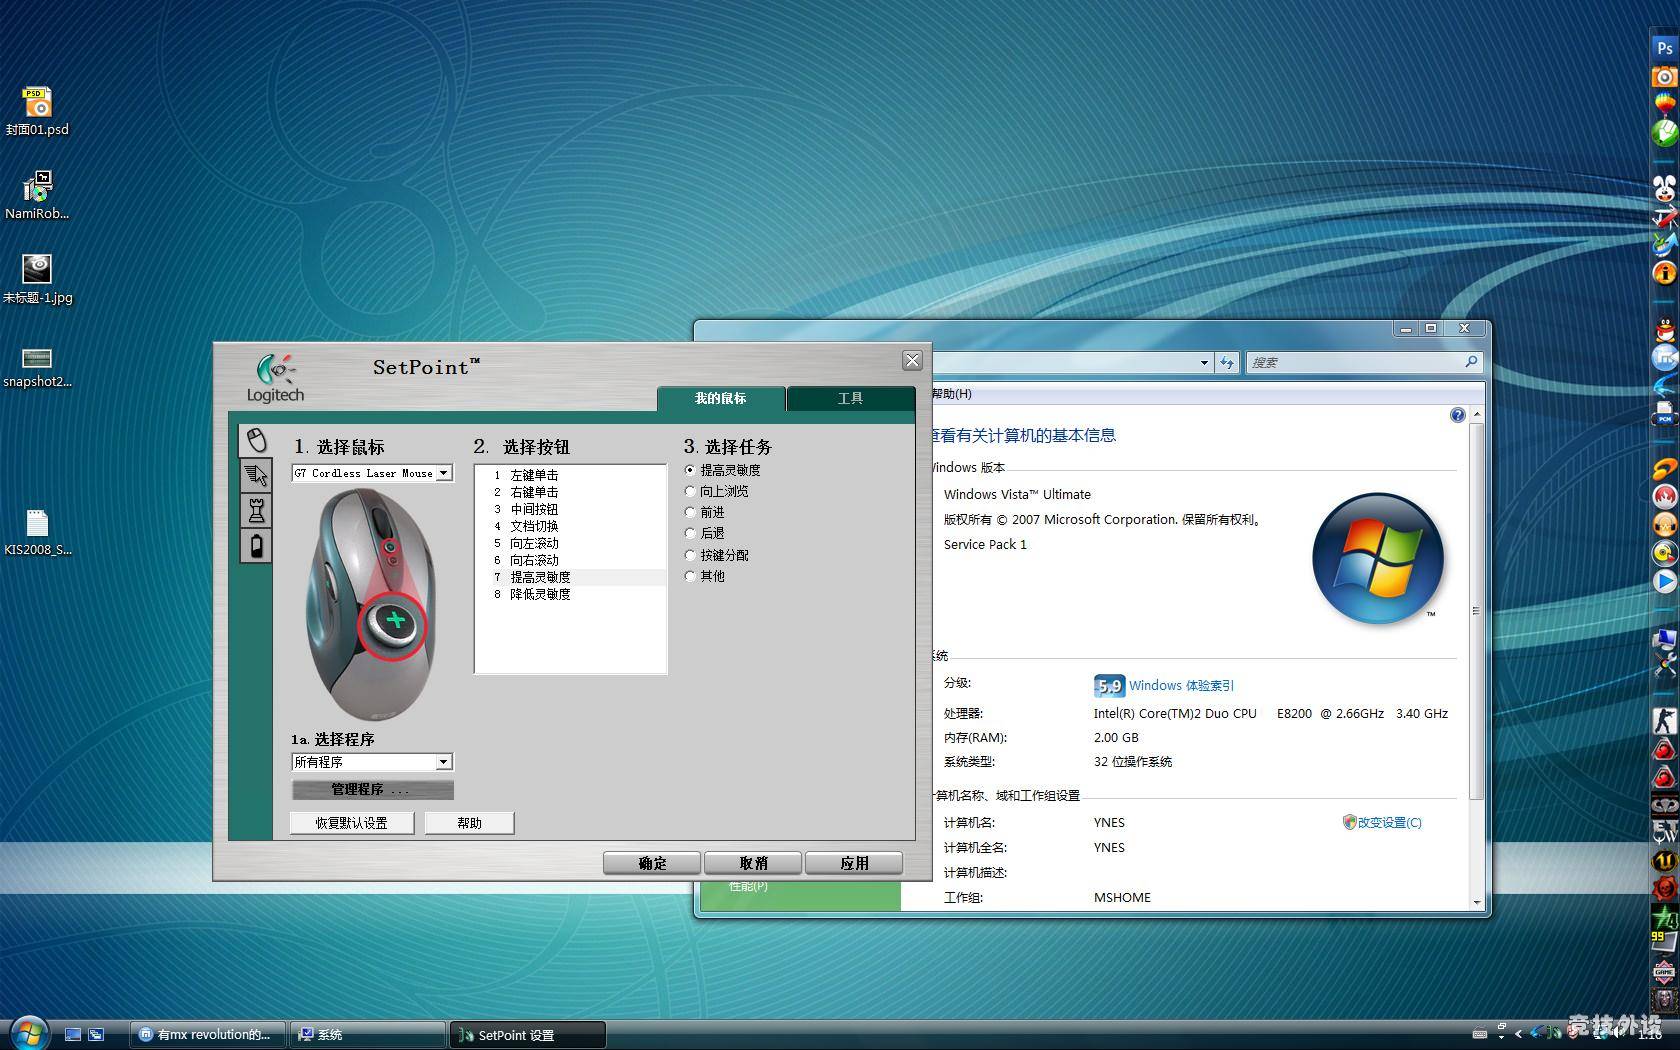Select the 前进 task radio button

point(690,512)
